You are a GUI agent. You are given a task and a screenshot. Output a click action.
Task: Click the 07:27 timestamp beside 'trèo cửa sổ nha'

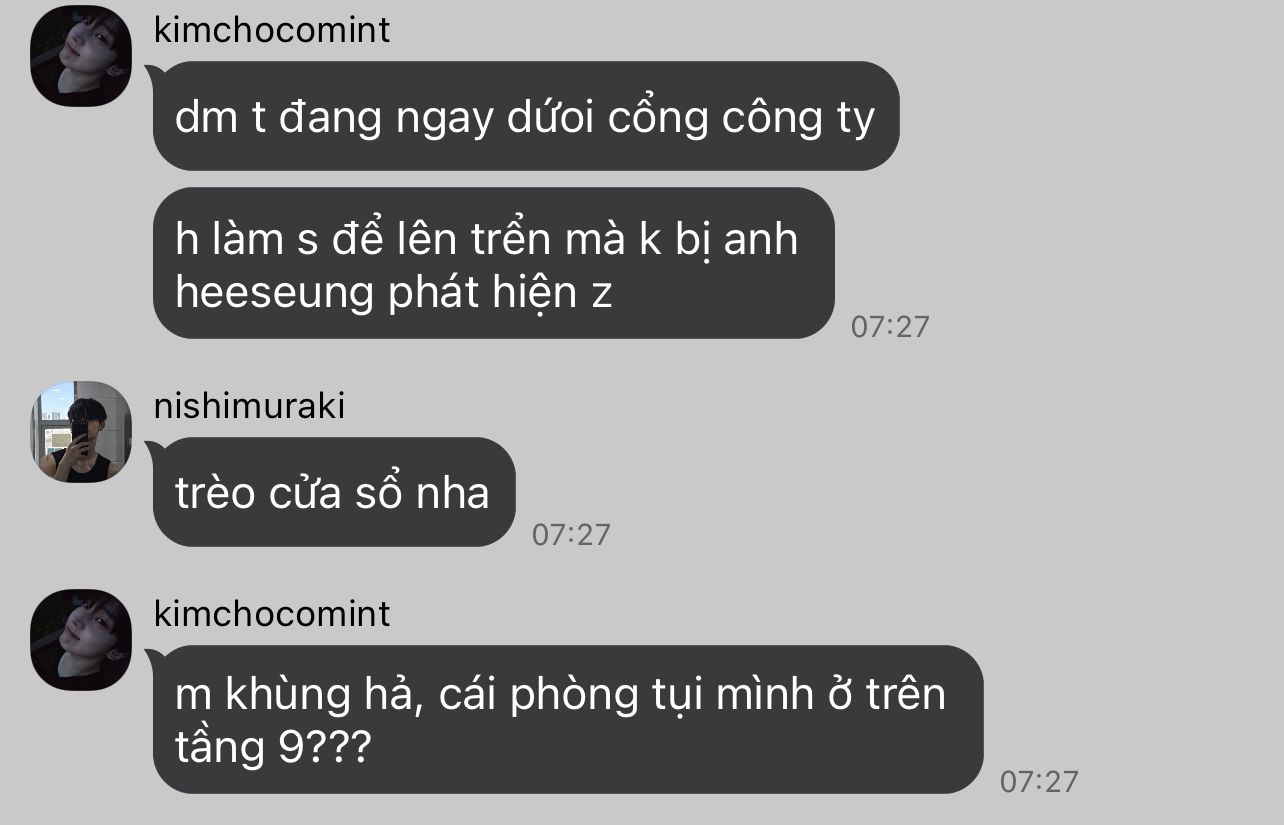click(571, 534)
